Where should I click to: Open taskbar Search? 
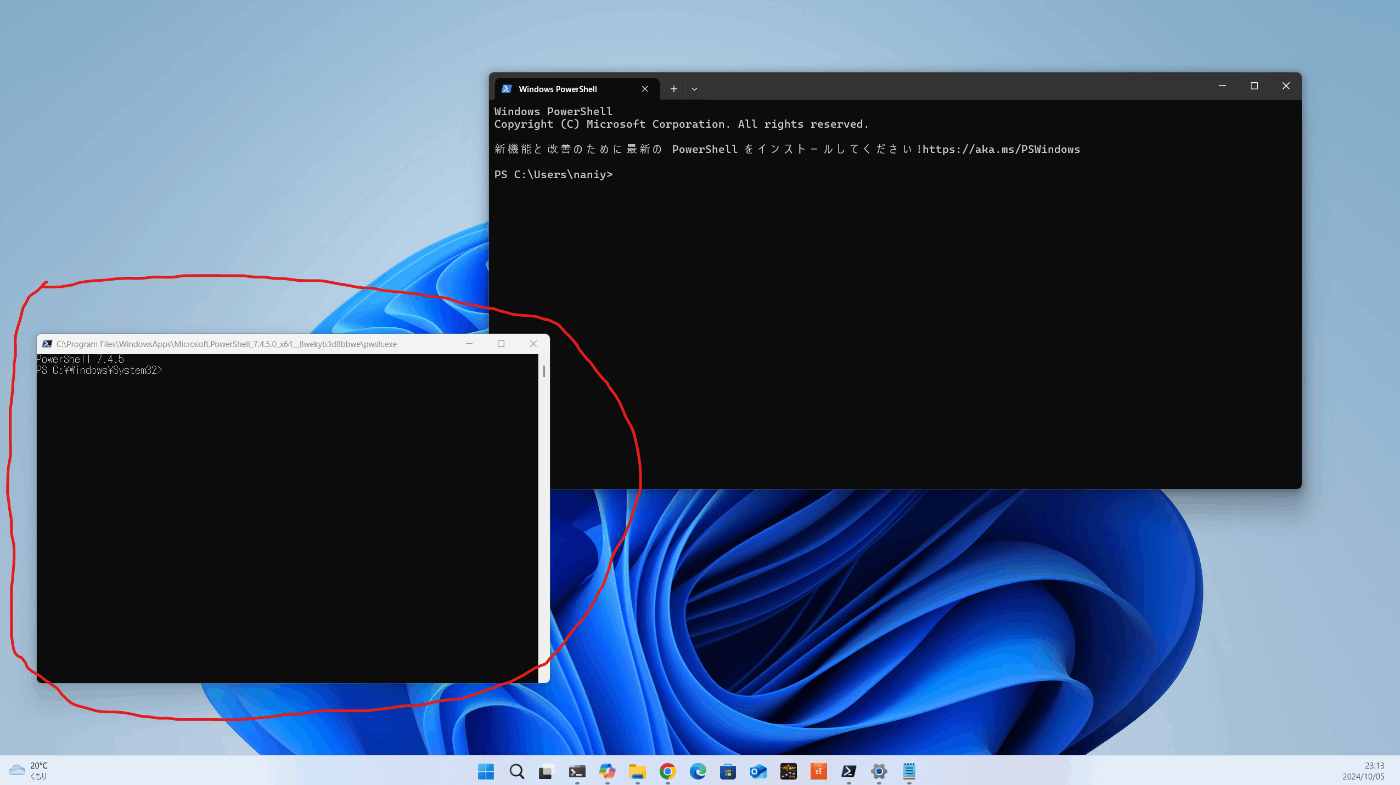tap(516, 771)
